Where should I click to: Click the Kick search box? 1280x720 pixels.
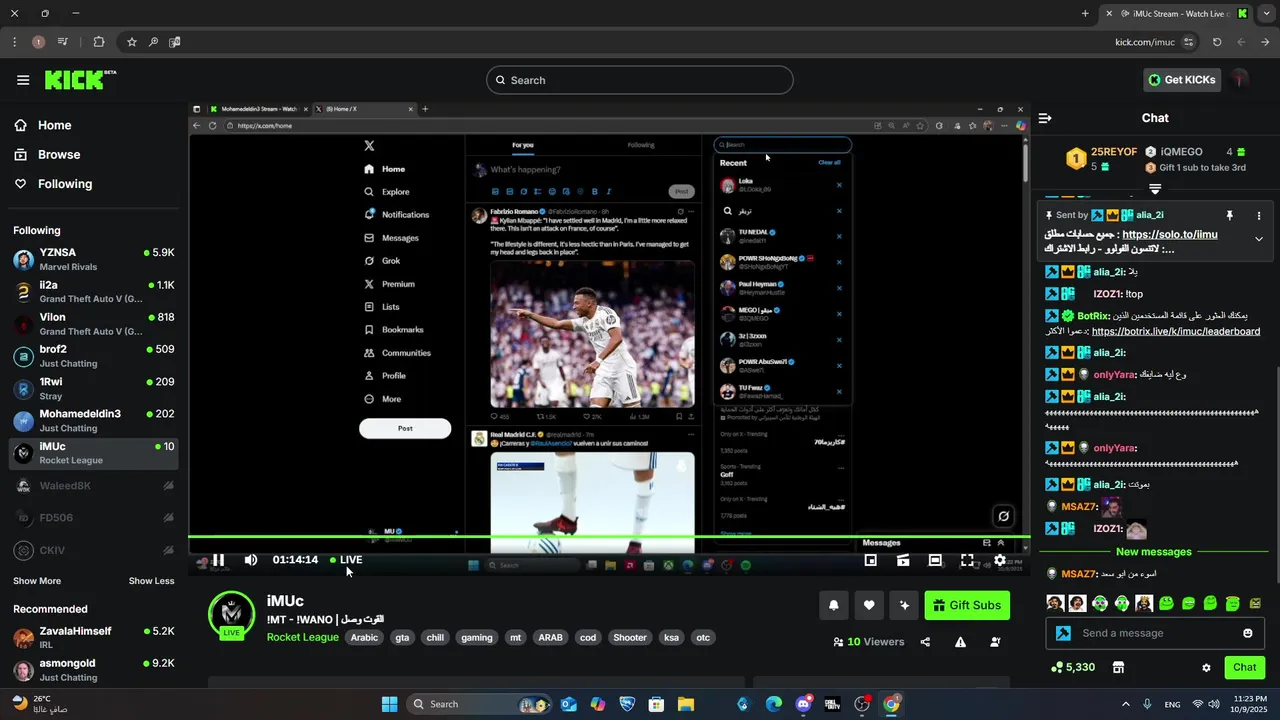(x=640, y=80)
